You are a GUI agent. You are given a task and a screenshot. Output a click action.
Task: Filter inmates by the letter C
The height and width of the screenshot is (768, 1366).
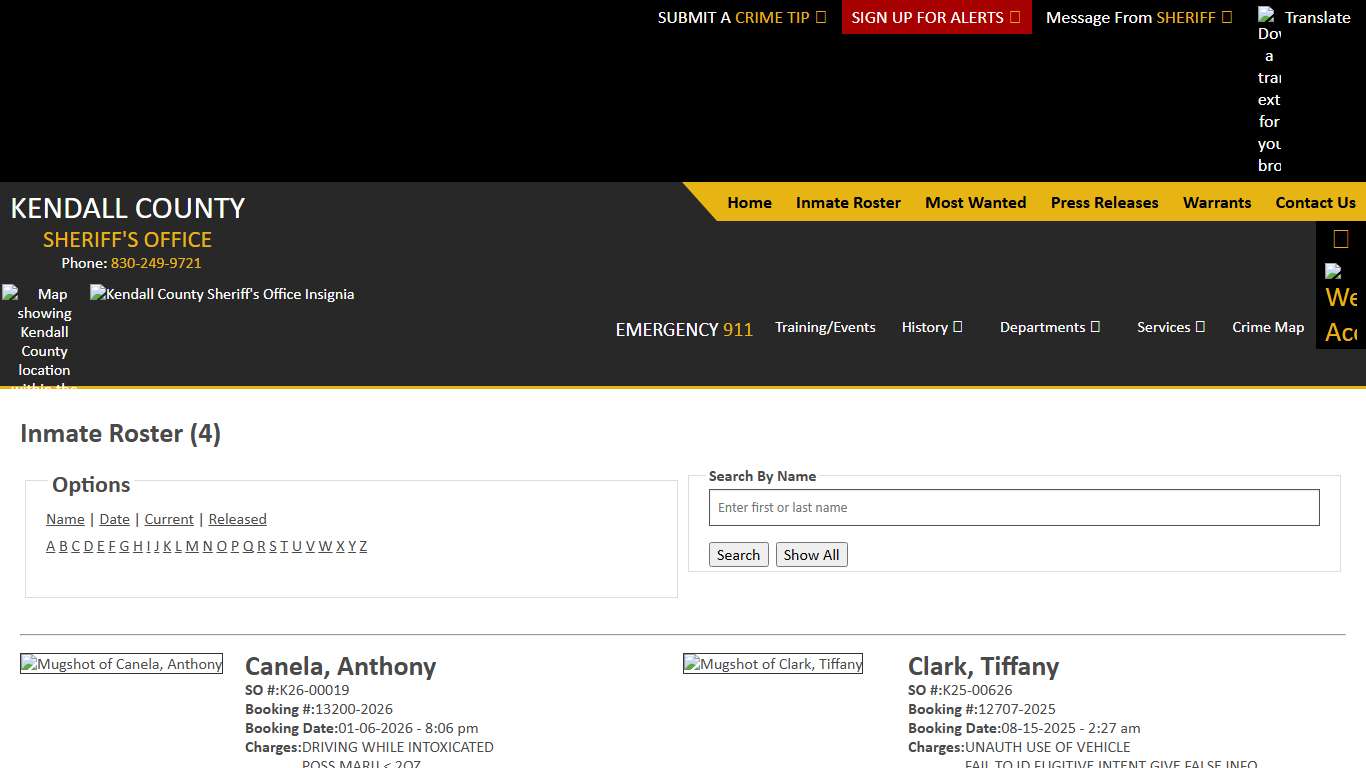click(75, 546)
